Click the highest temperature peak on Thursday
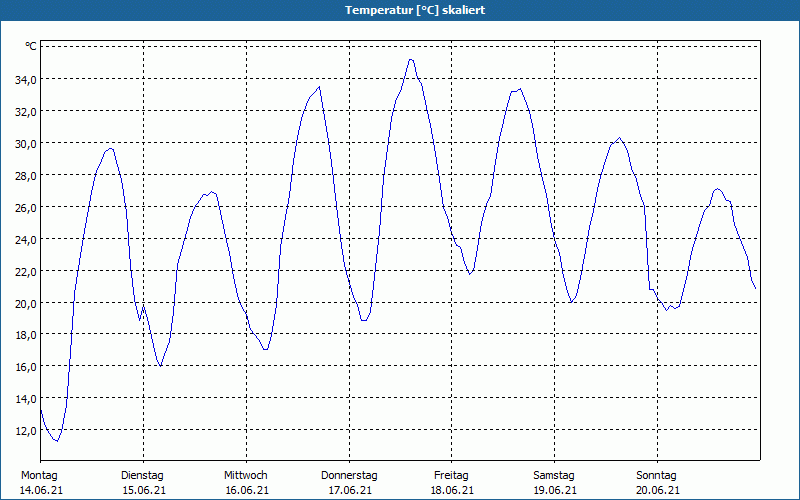 tap(410, 59)
